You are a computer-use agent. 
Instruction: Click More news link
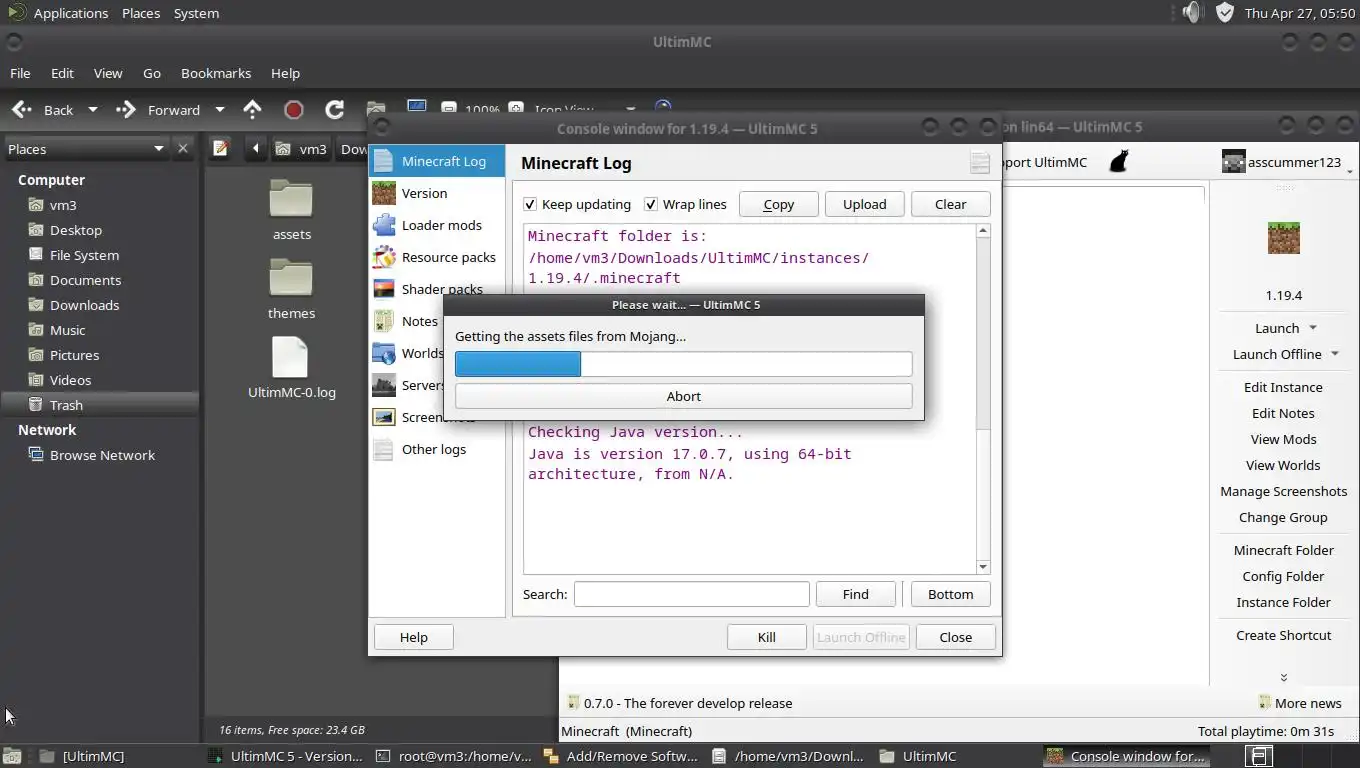(x=1300, y=703)
